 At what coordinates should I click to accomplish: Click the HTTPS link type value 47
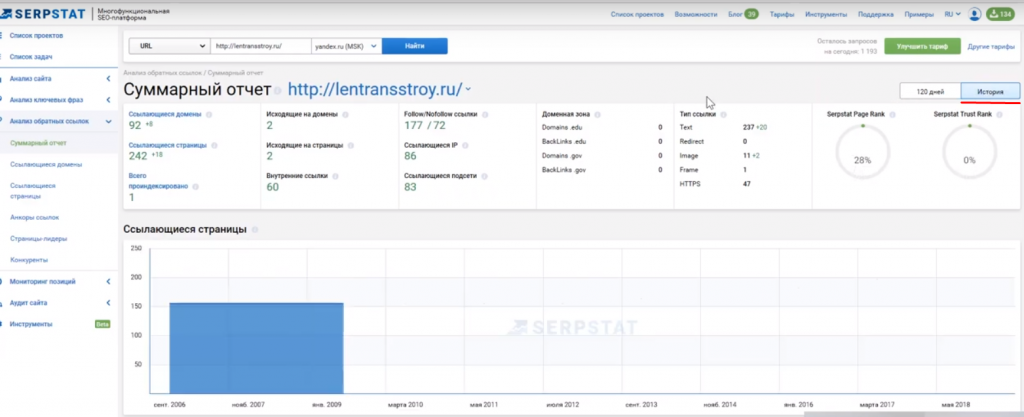click(746, 184)
